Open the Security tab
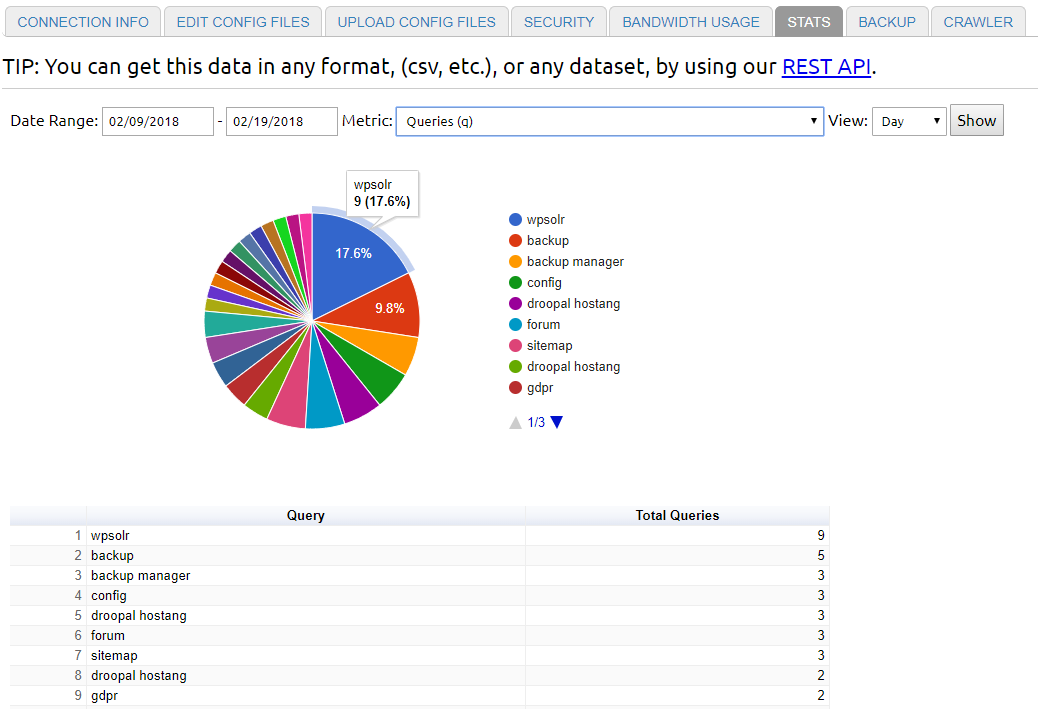Screen dimensions: 1038x709 point(558,21)
